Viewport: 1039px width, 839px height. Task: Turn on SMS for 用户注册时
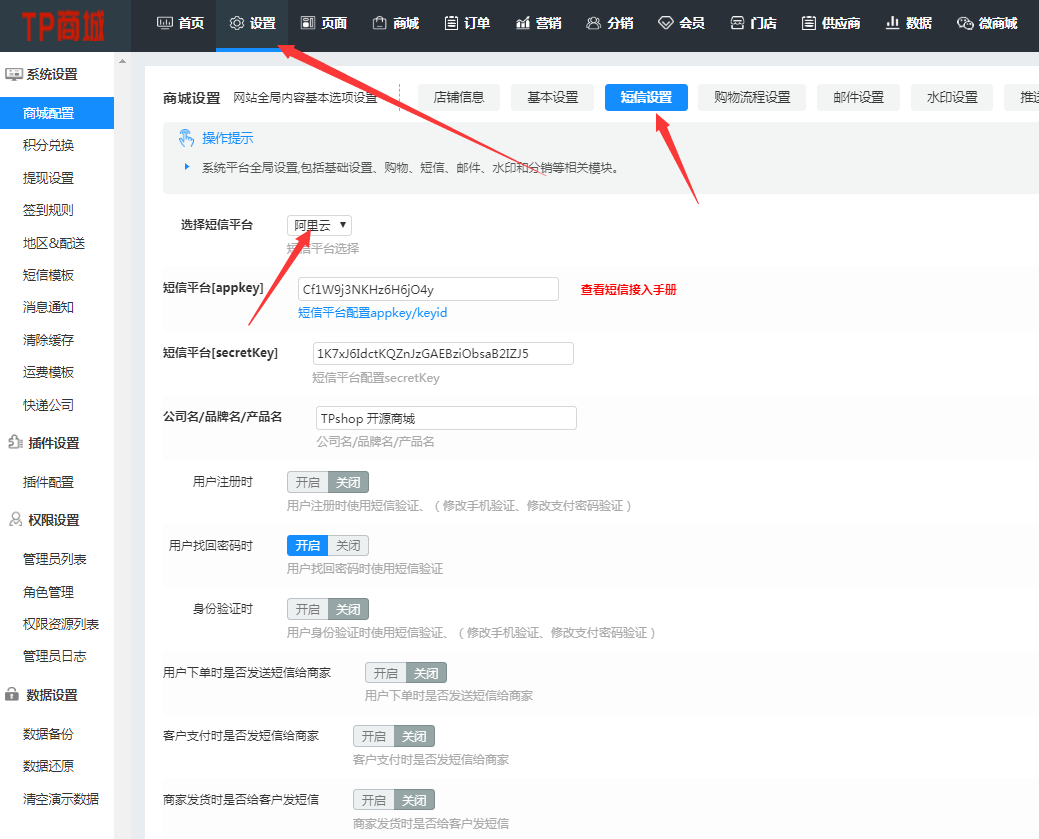(x=307, y=481)
